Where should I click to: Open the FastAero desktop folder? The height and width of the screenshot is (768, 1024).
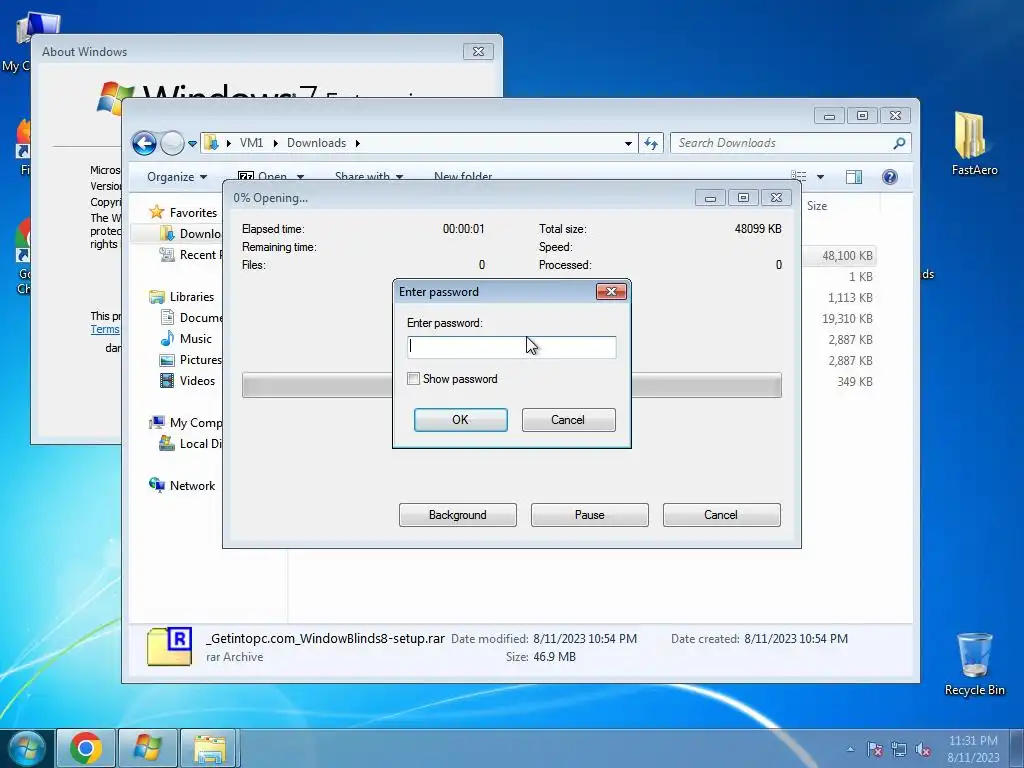click(x=974, y=144)
